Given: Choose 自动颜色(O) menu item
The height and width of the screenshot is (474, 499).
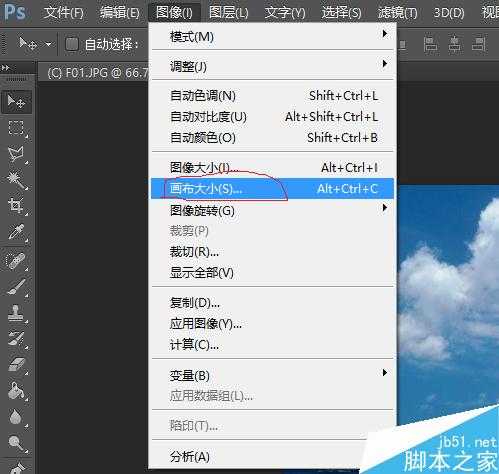Looking at the screenshot, I should [273, 137].
